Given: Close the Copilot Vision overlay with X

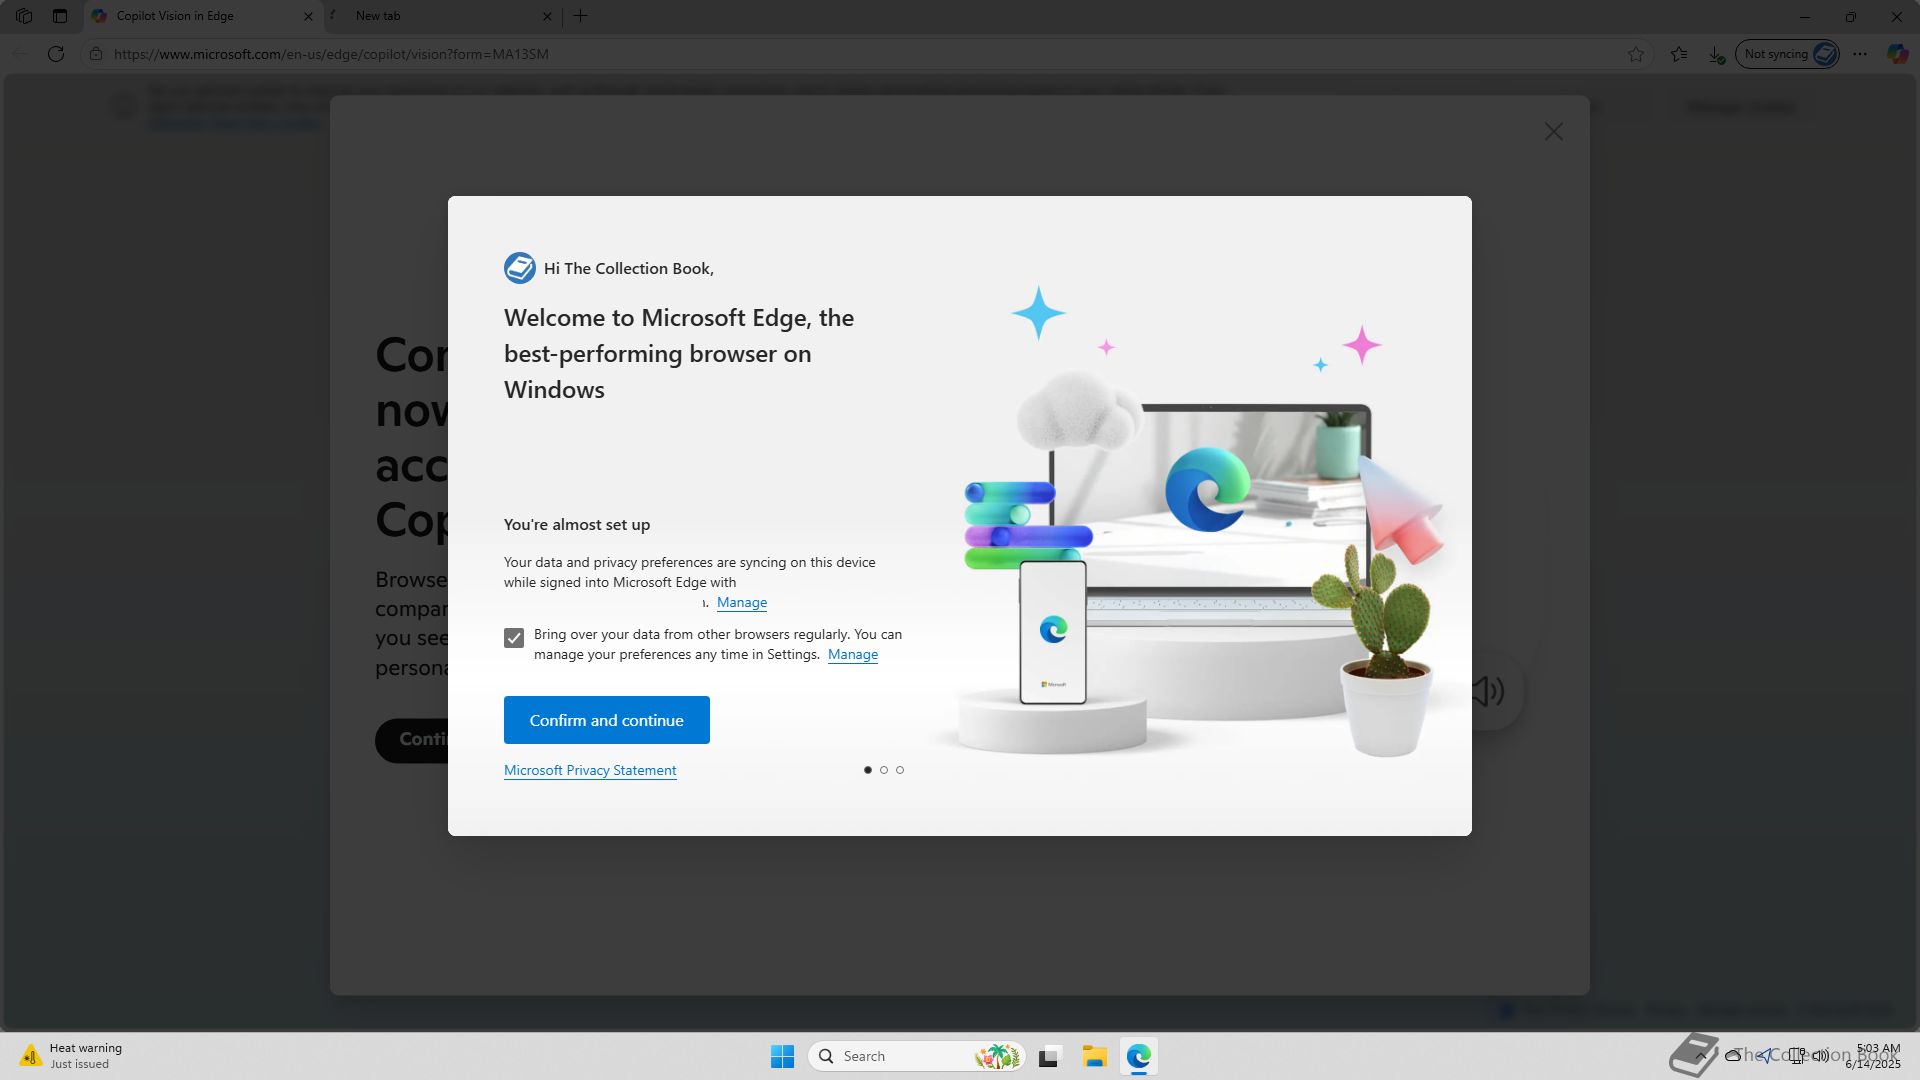Looking at the screenshot, I should tap(1553, 132).
